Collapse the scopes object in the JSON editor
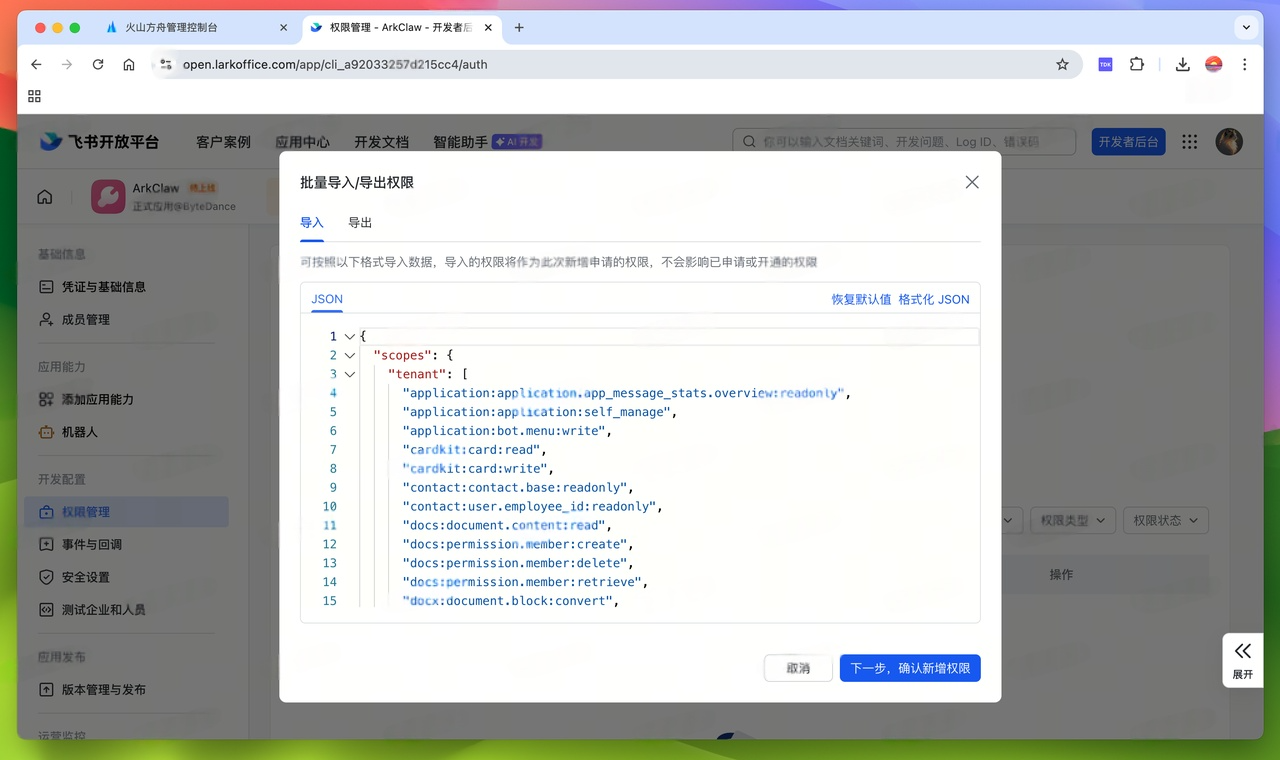 (349, 355)
